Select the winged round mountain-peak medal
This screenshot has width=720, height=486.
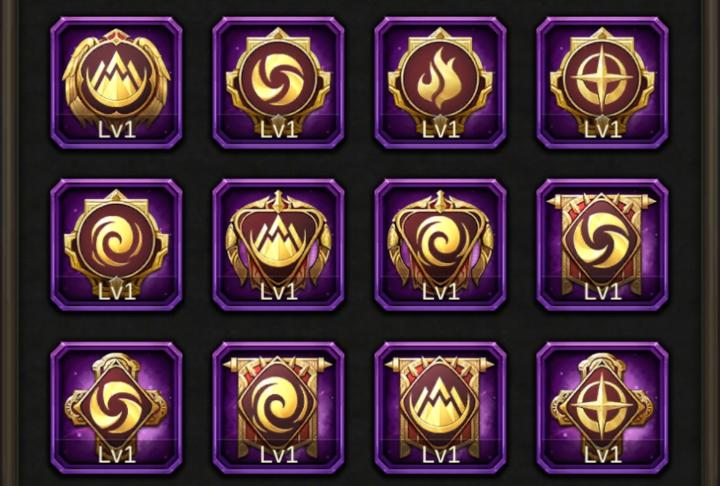[x=116, y=83]
